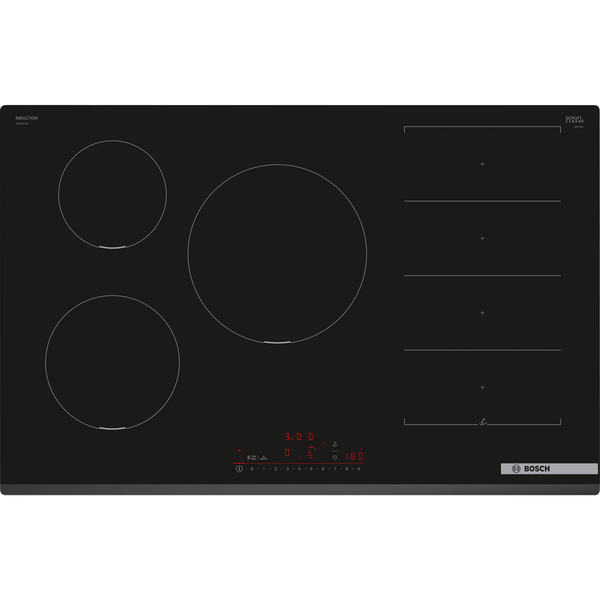Tap the INDUCTION label text
The height and width of the screenshot is (600, 600).
point(27,118)
